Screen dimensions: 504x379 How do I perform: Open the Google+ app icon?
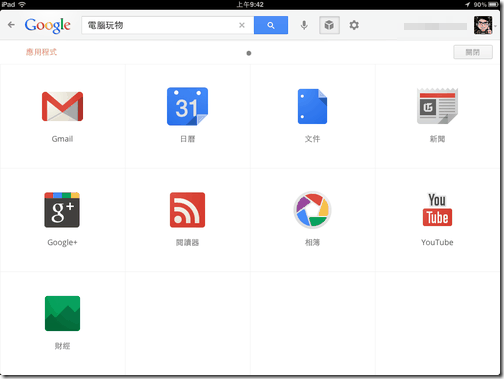pyautogui.click(x=62, y=210)
